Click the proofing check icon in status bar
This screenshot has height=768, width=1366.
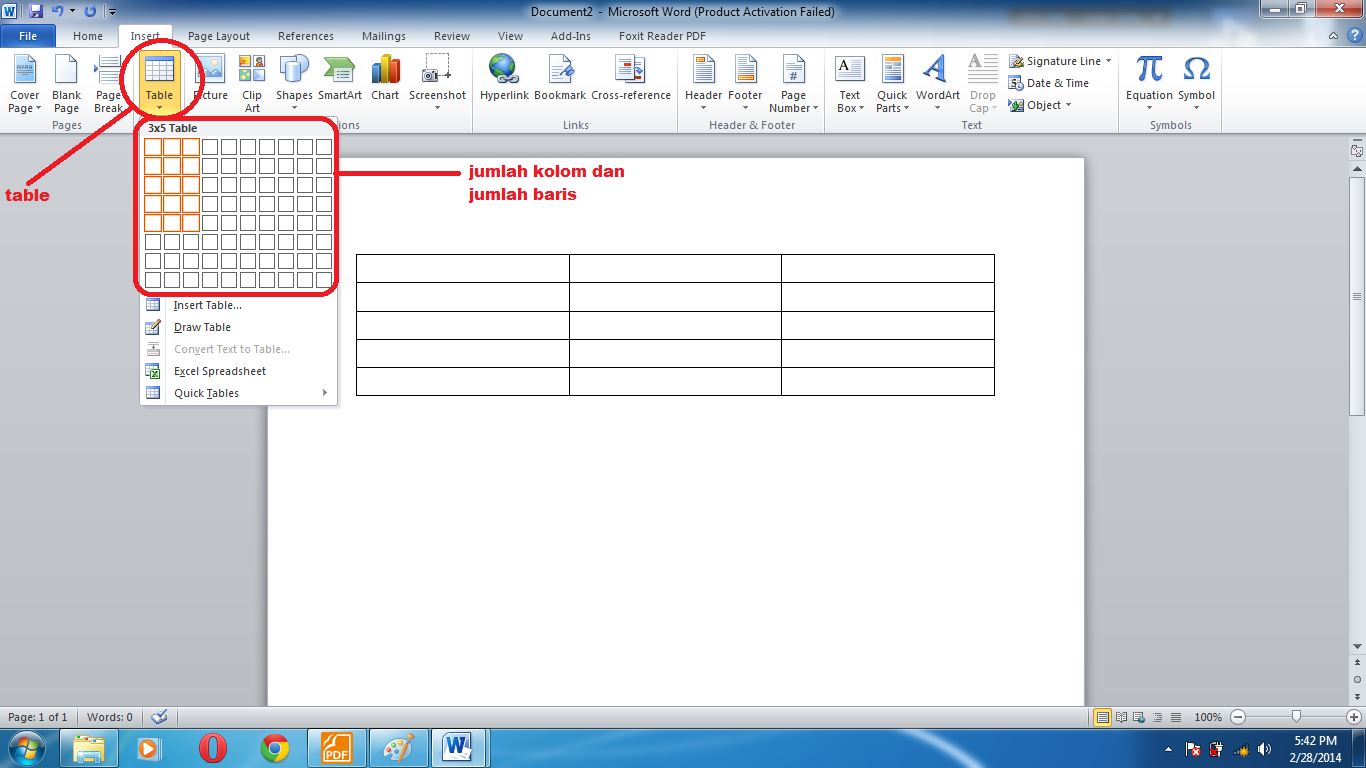coord(158,717)
